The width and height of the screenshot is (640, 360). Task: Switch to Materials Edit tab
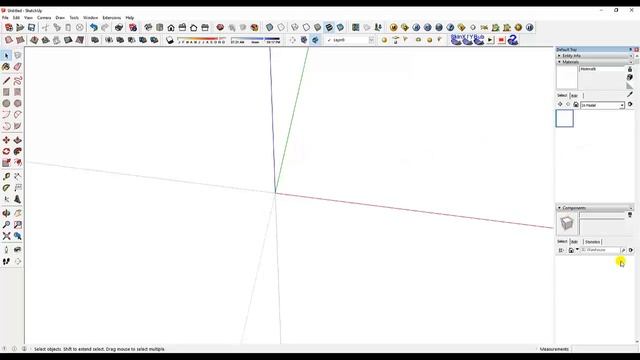pos(574,96)
